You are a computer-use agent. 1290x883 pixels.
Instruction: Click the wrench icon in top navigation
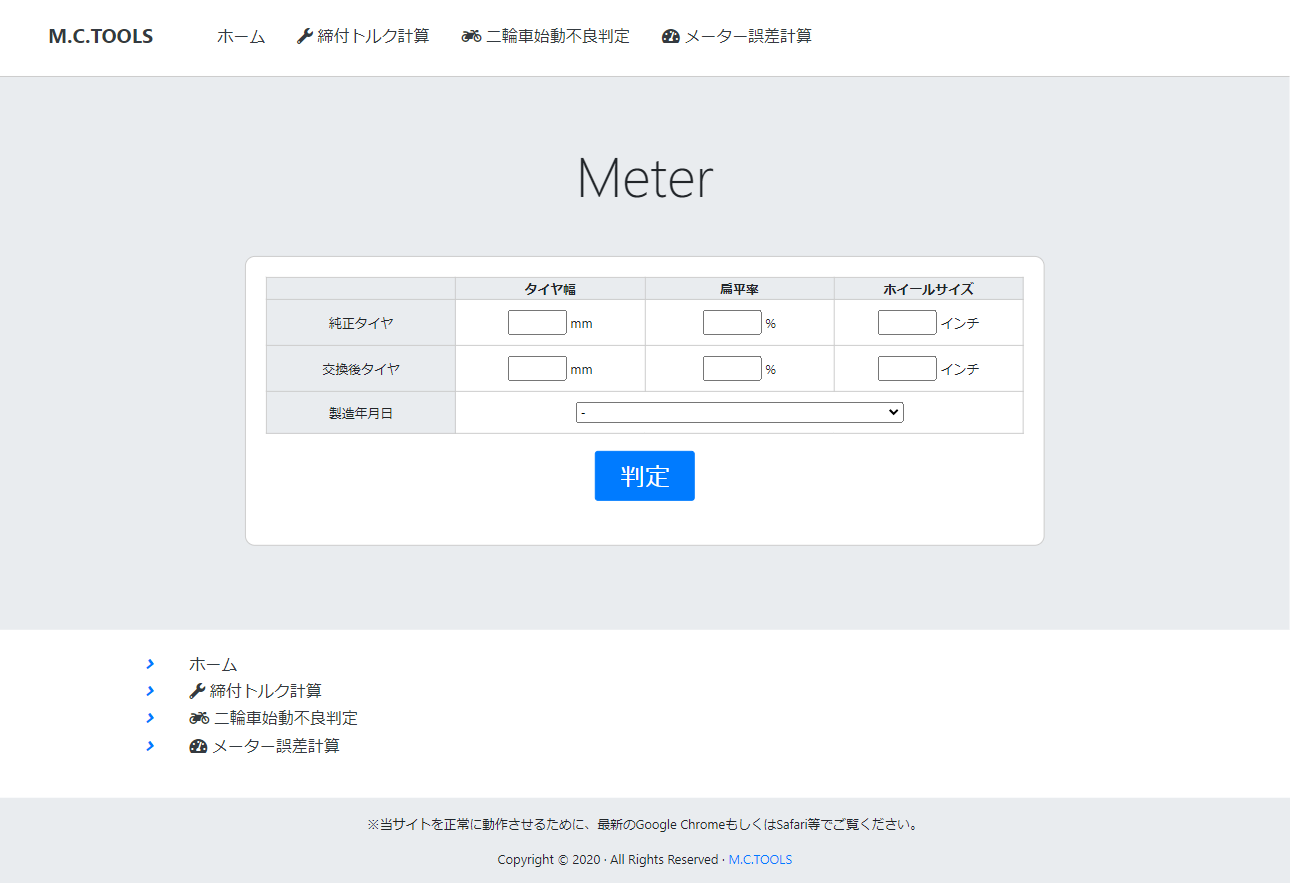click(x=305, y=36)
